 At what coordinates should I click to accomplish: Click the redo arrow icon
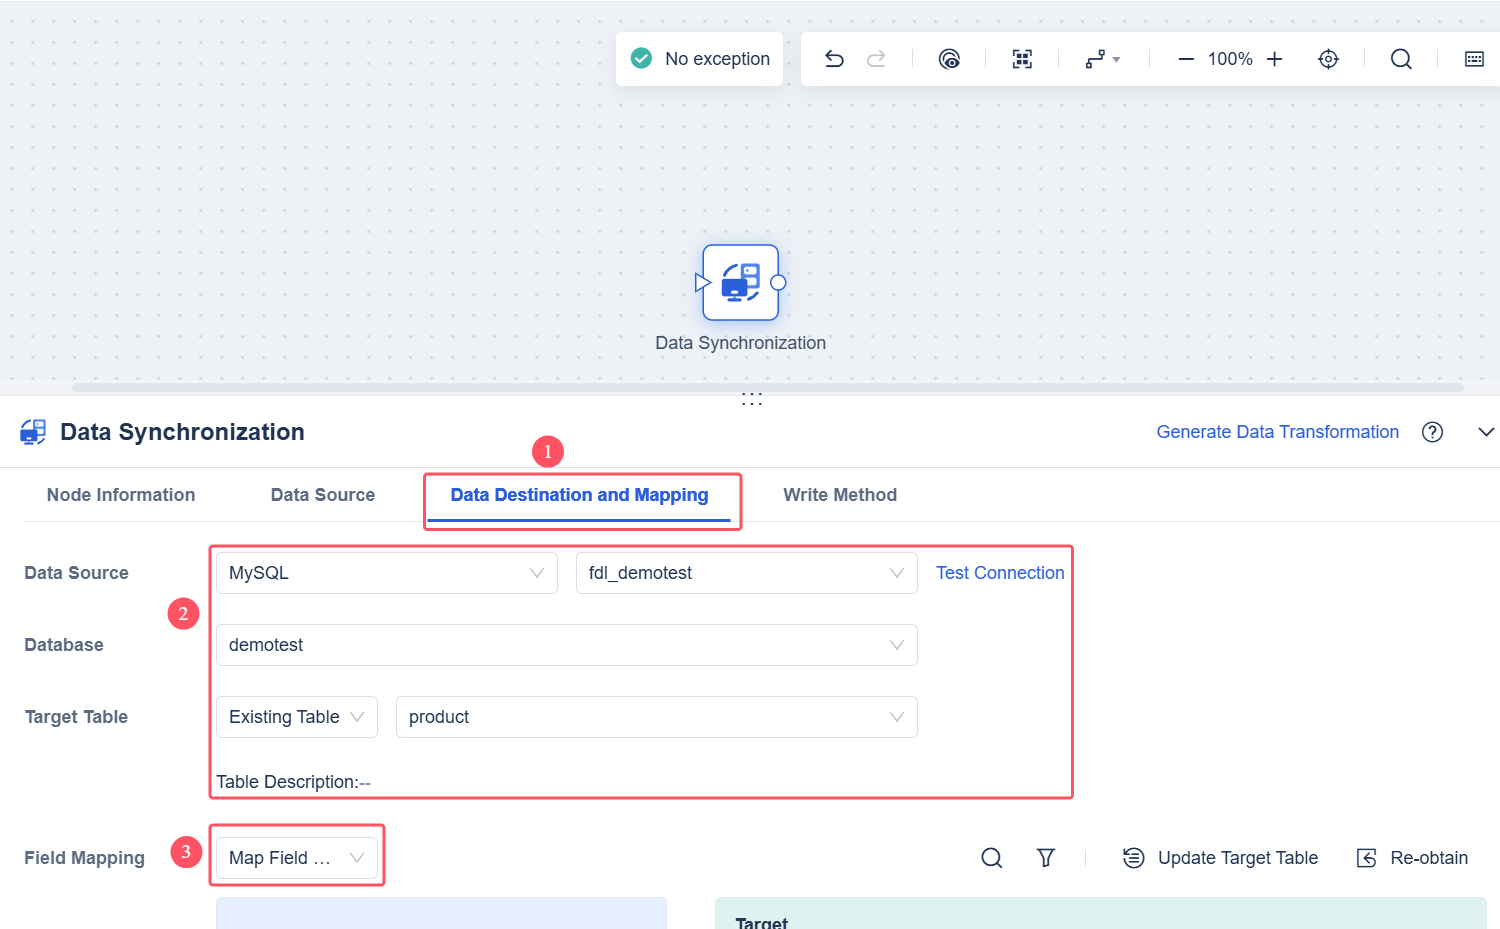pyautogui.click(x=876, y=59)
